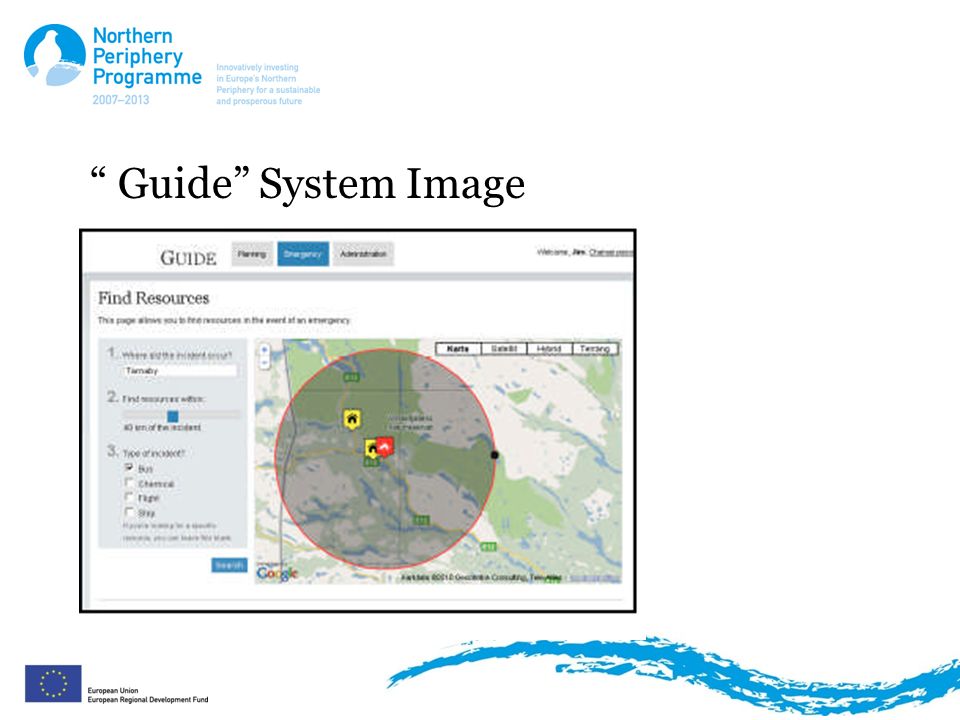Select the Terräng map type
Viewport: 960px width, 720px height.
coord(595,348)
